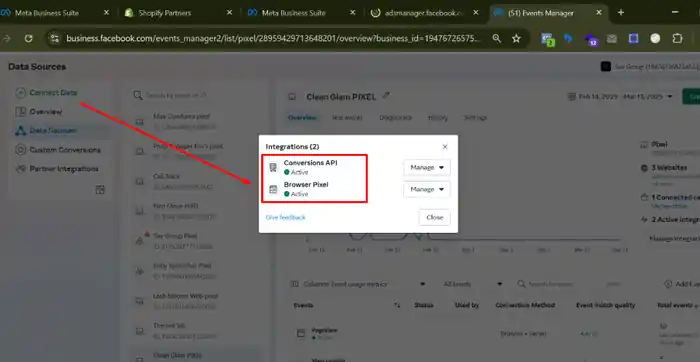Click the magnifier icon in the pixel search box
This screenshot has height=362, width=700.
click(138, 95)
